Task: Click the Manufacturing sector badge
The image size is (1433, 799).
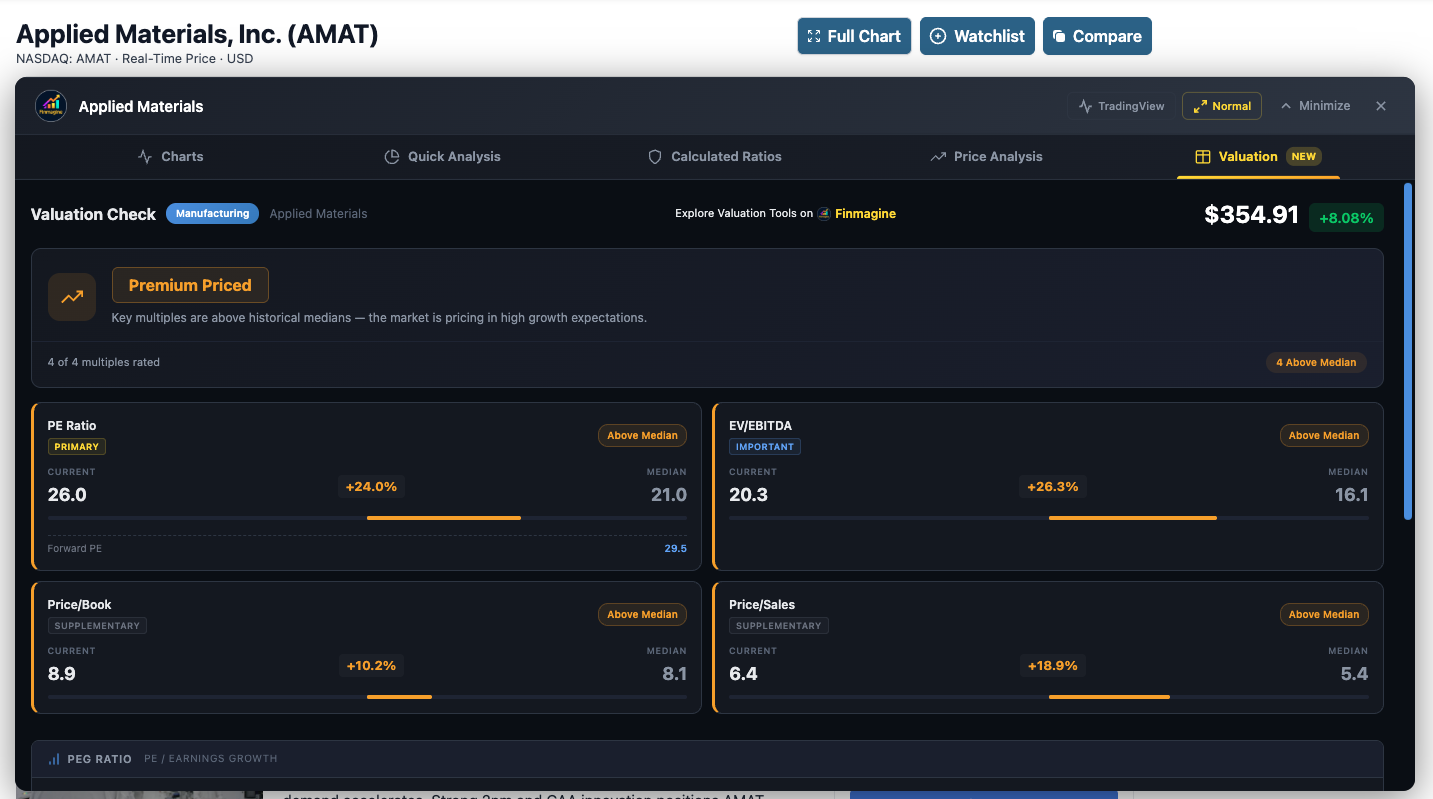Action: pyautogui.click(x=212, y=213)
